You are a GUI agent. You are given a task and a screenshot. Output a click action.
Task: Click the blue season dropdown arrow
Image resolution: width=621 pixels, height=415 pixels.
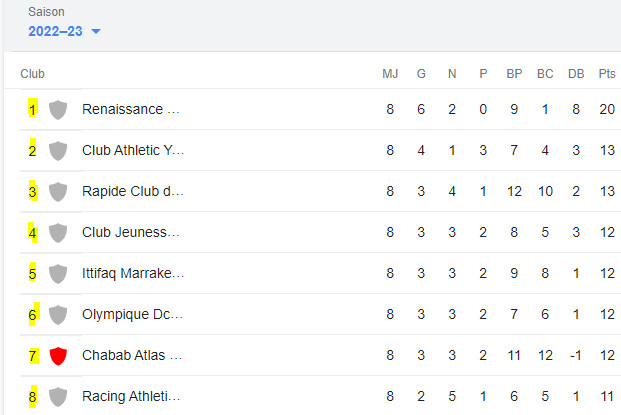point(96,32)
